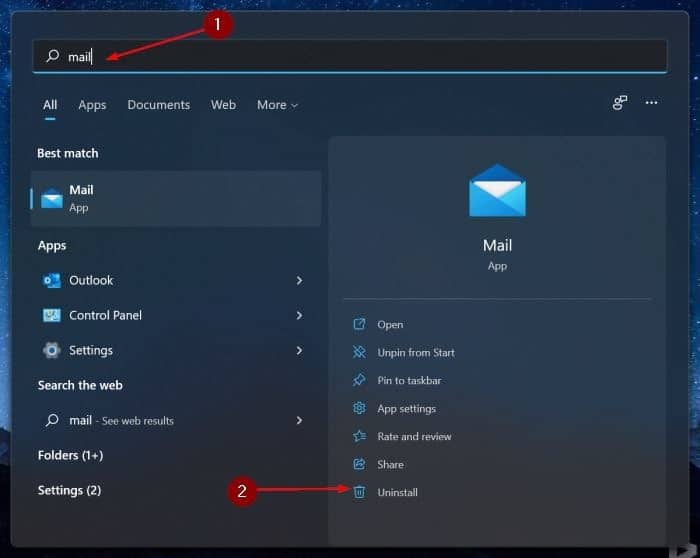Expand the mail web results chevron
Screen dimensions: 700x558
299,420
